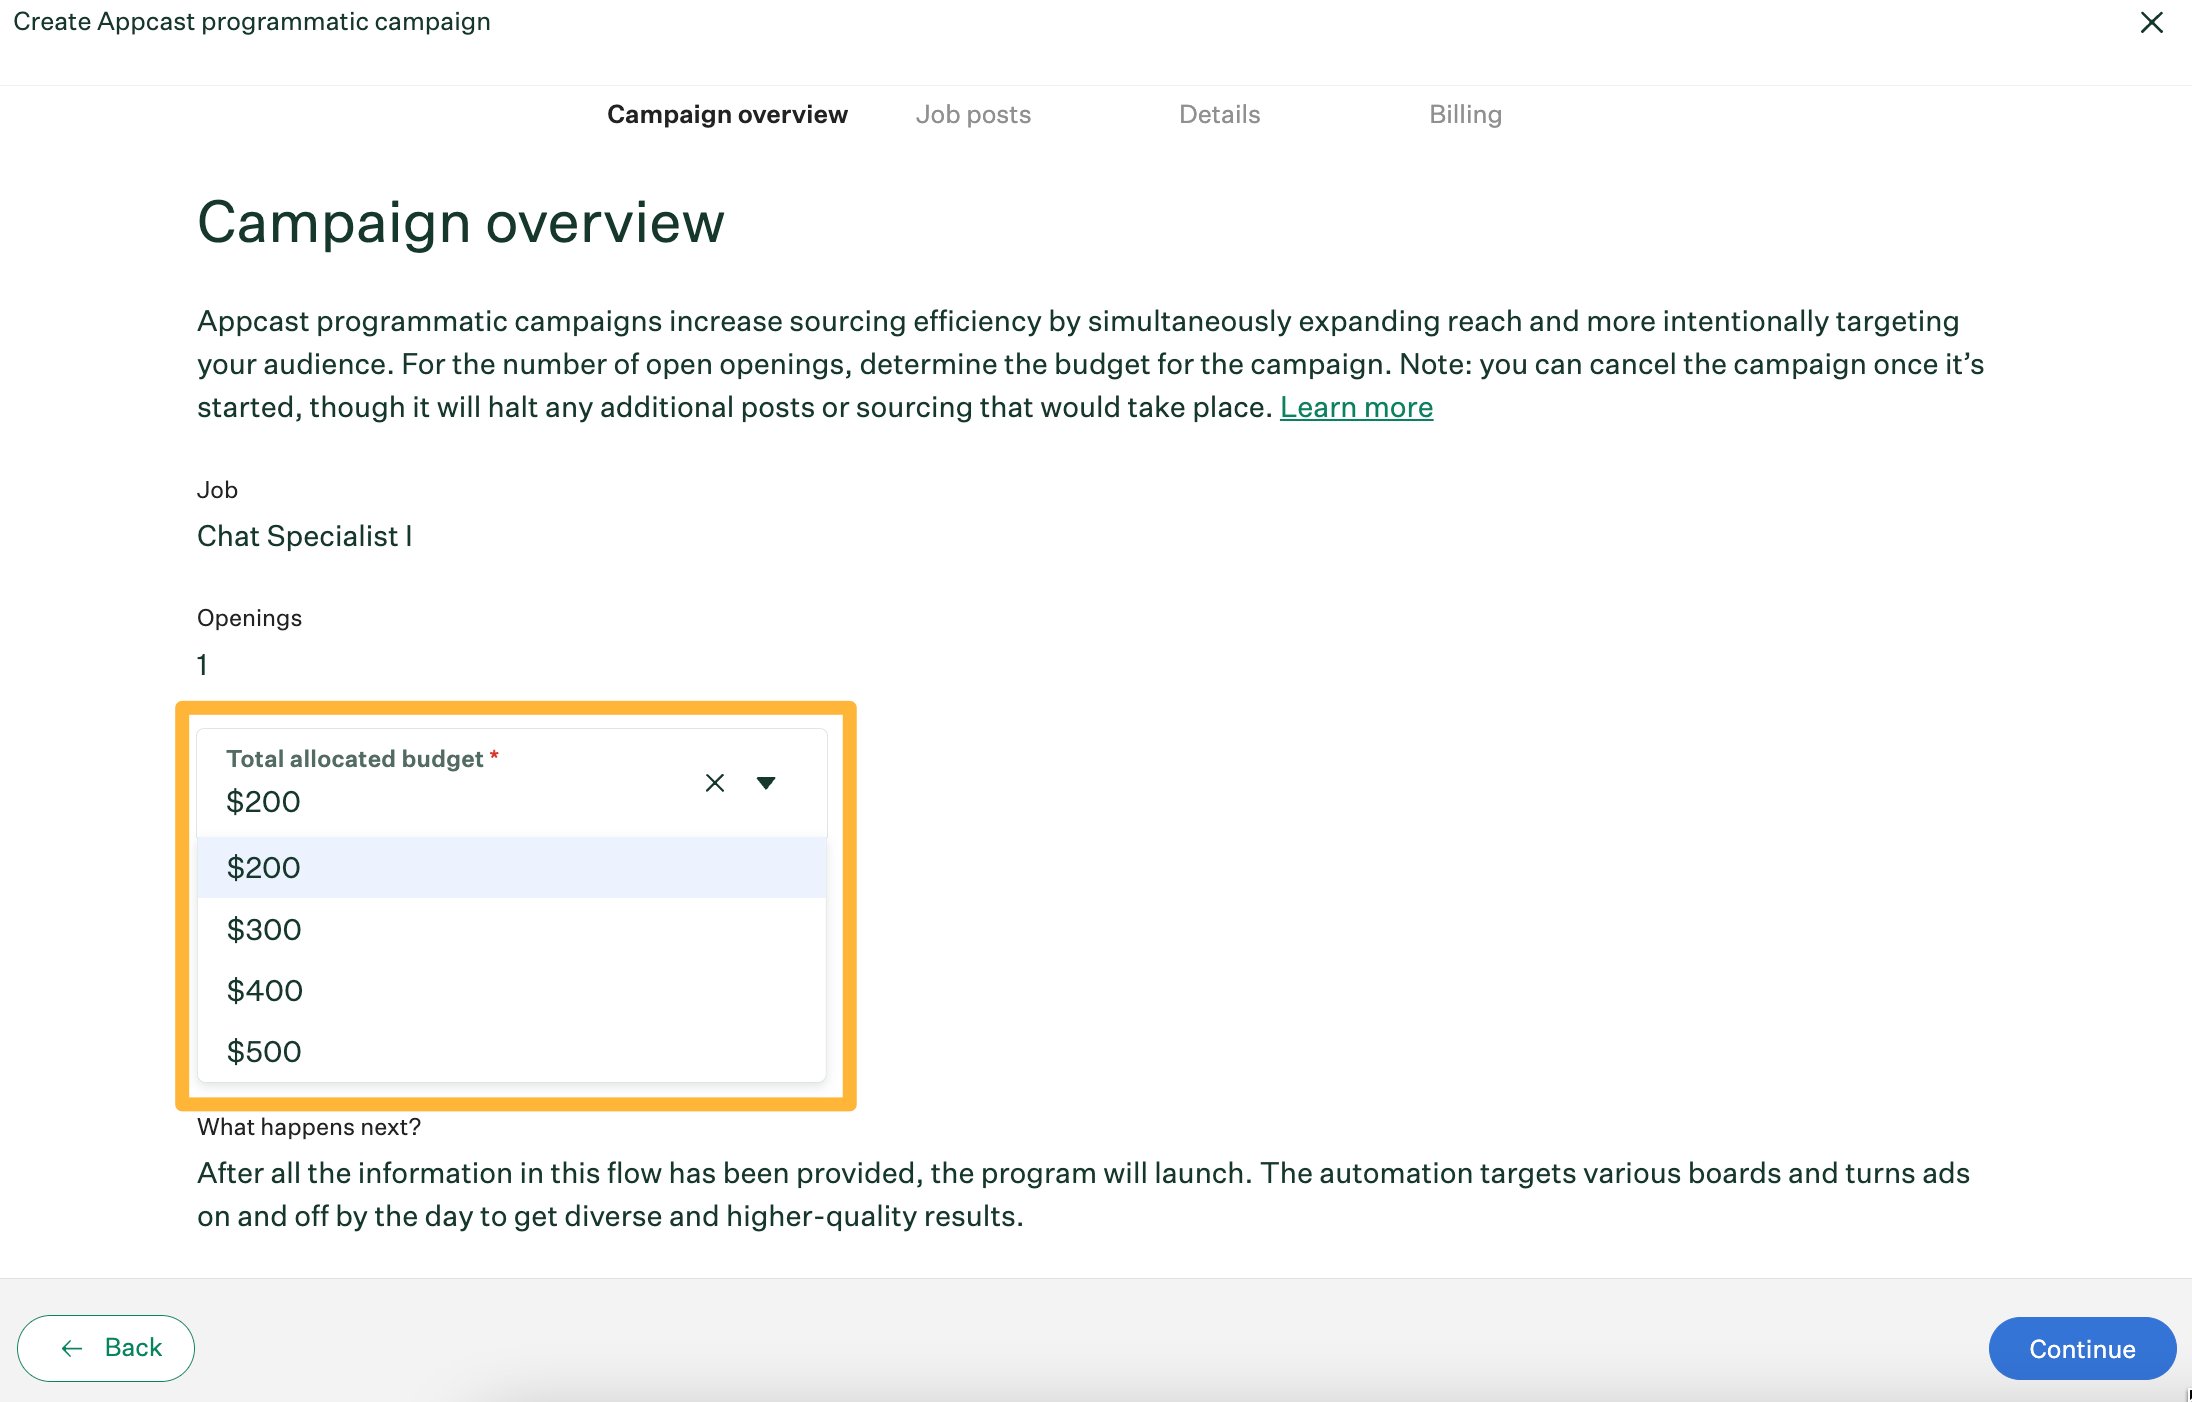The image size is (2192, 1402).
Task: Proceed with the Continue button
Action: [x=2082, y=1349]
